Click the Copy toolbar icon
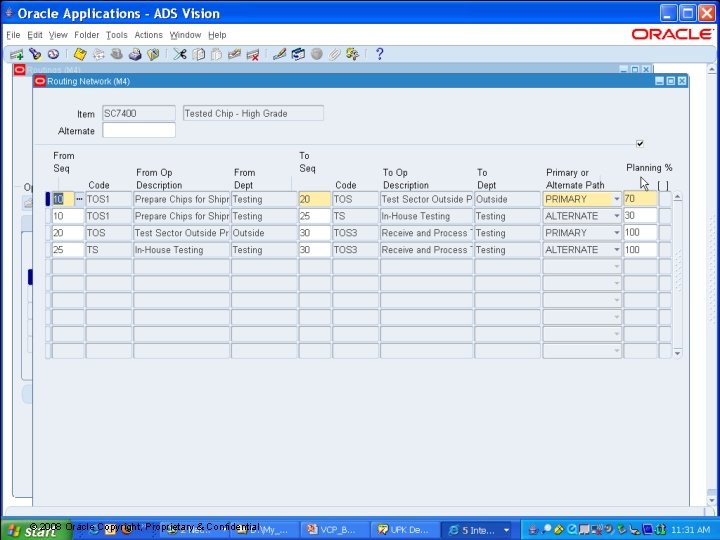 pos(198,54)
